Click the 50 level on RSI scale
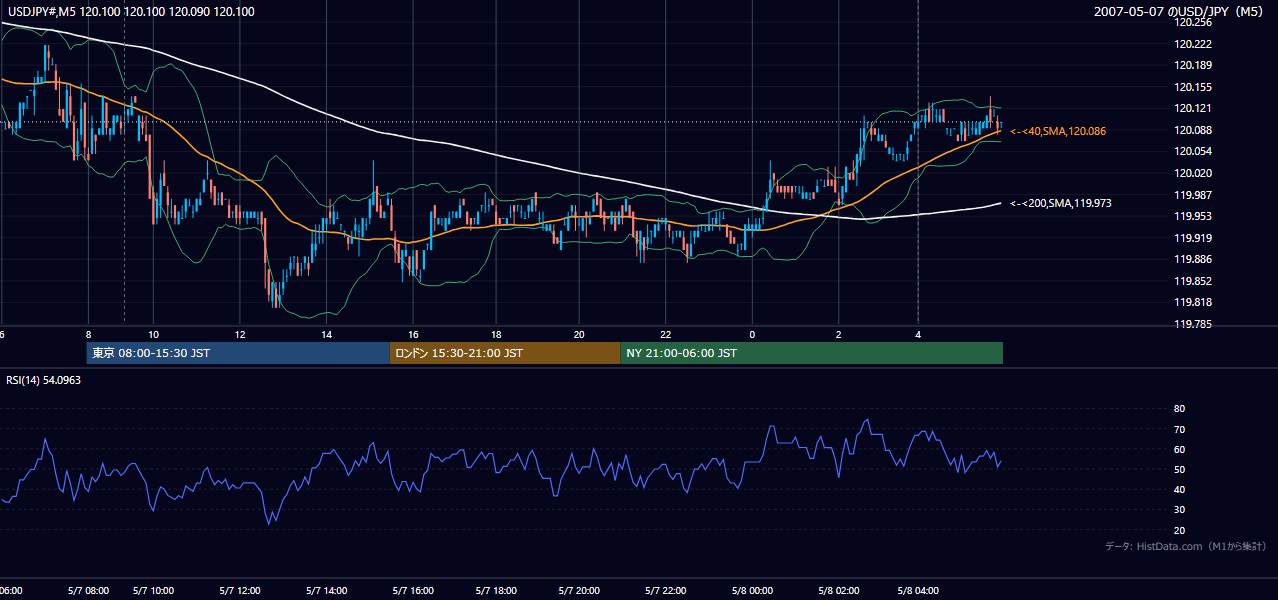The image size is (1278, 600). point(1179,469)
